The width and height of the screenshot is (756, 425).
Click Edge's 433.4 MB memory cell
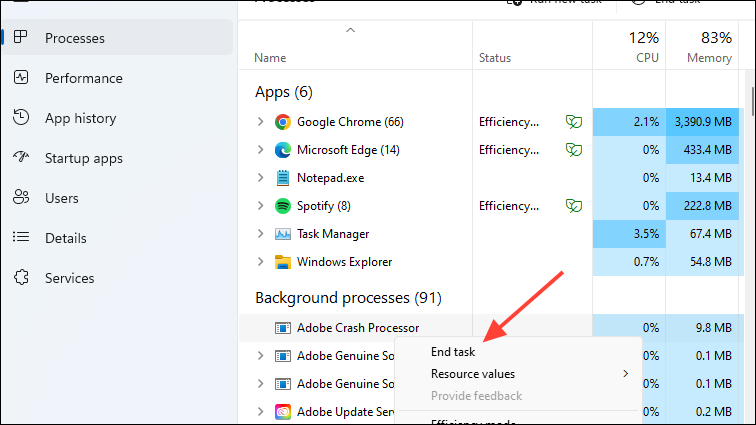pos(702,150)
